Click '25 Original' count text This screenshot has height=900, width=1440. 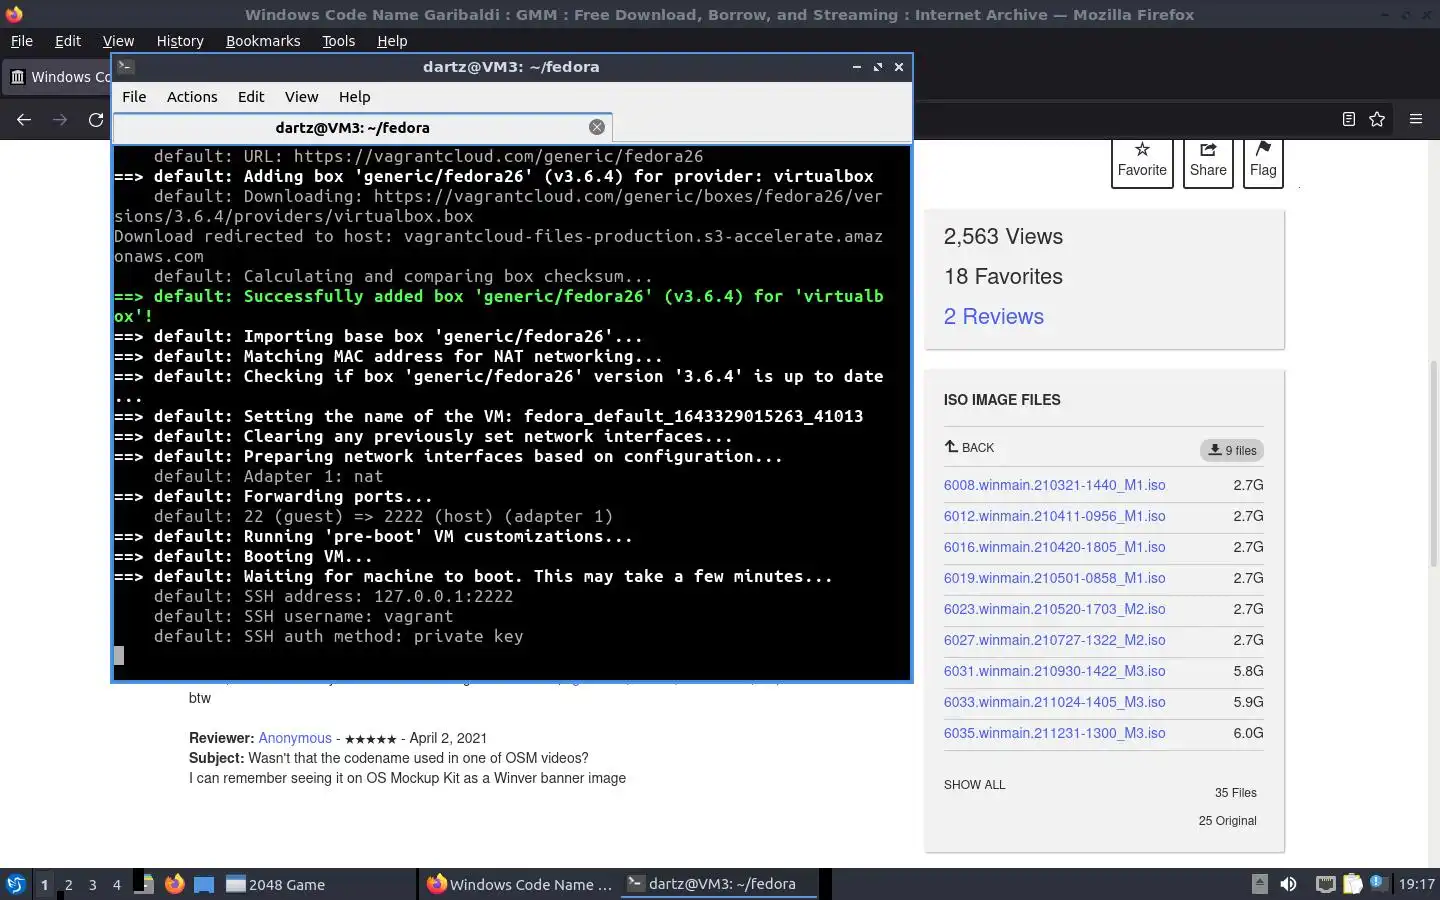click(1228, 821)
